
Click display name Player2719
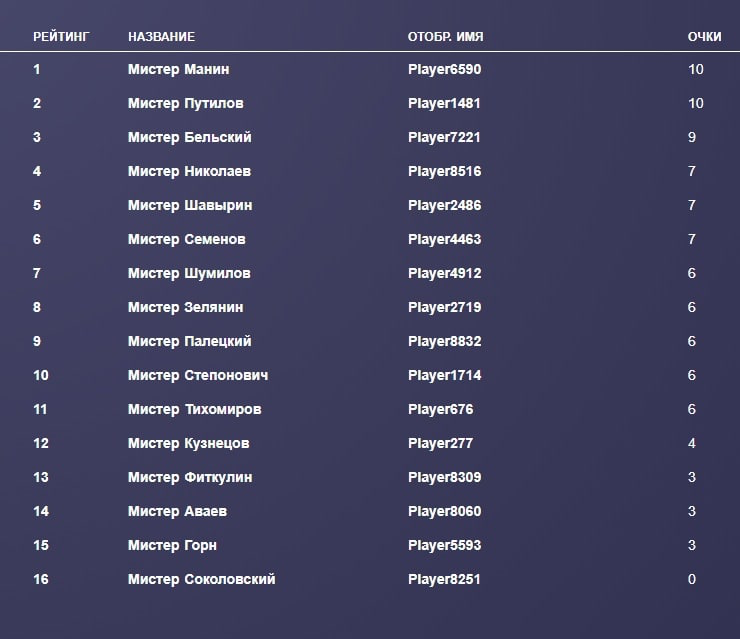[x=444, y=308]
